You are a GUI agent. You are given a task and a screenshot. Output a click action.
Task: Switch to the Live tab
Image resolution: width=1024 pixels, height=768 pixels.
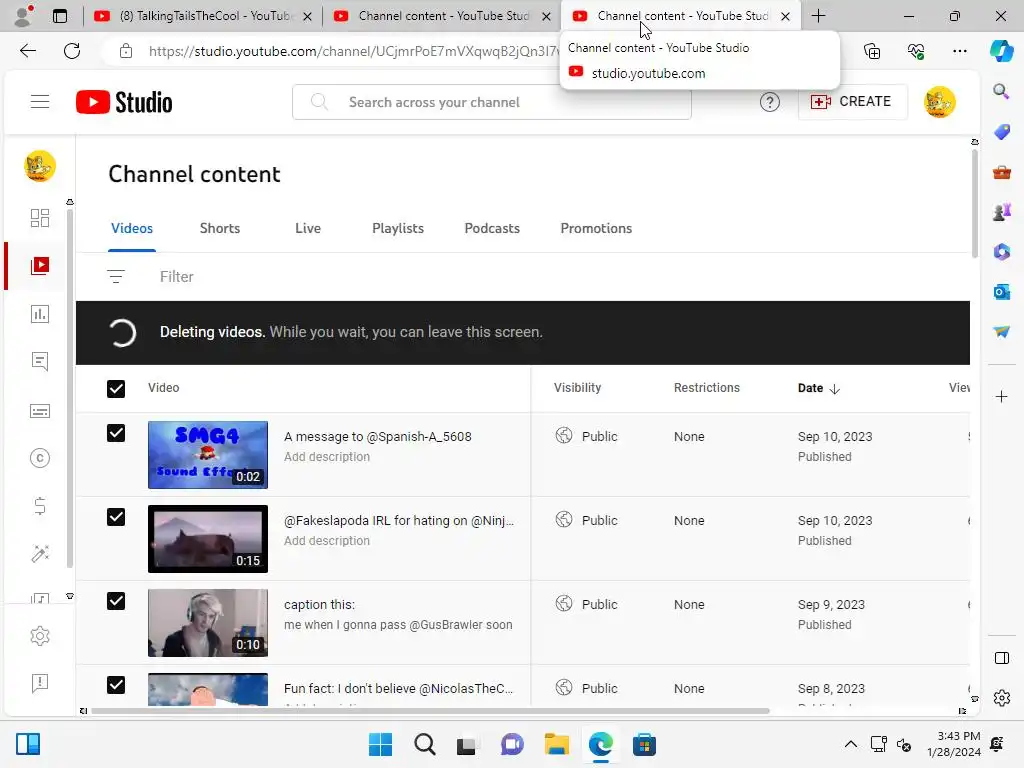point(308,229)
